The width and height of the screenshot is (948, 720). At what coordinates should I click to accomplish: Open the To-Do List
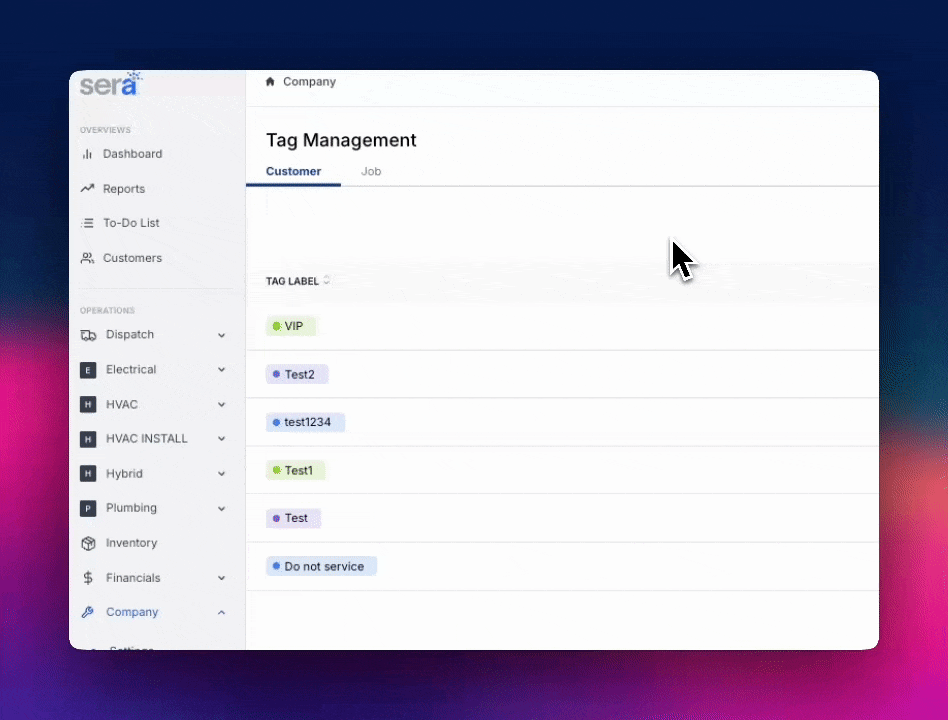131,223
